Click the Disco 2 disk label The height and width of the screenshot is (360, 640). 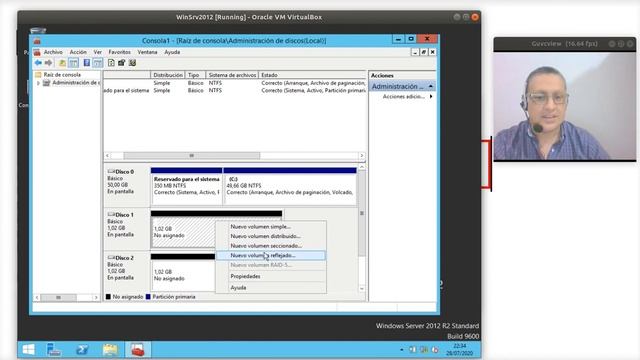coord(124,258)
